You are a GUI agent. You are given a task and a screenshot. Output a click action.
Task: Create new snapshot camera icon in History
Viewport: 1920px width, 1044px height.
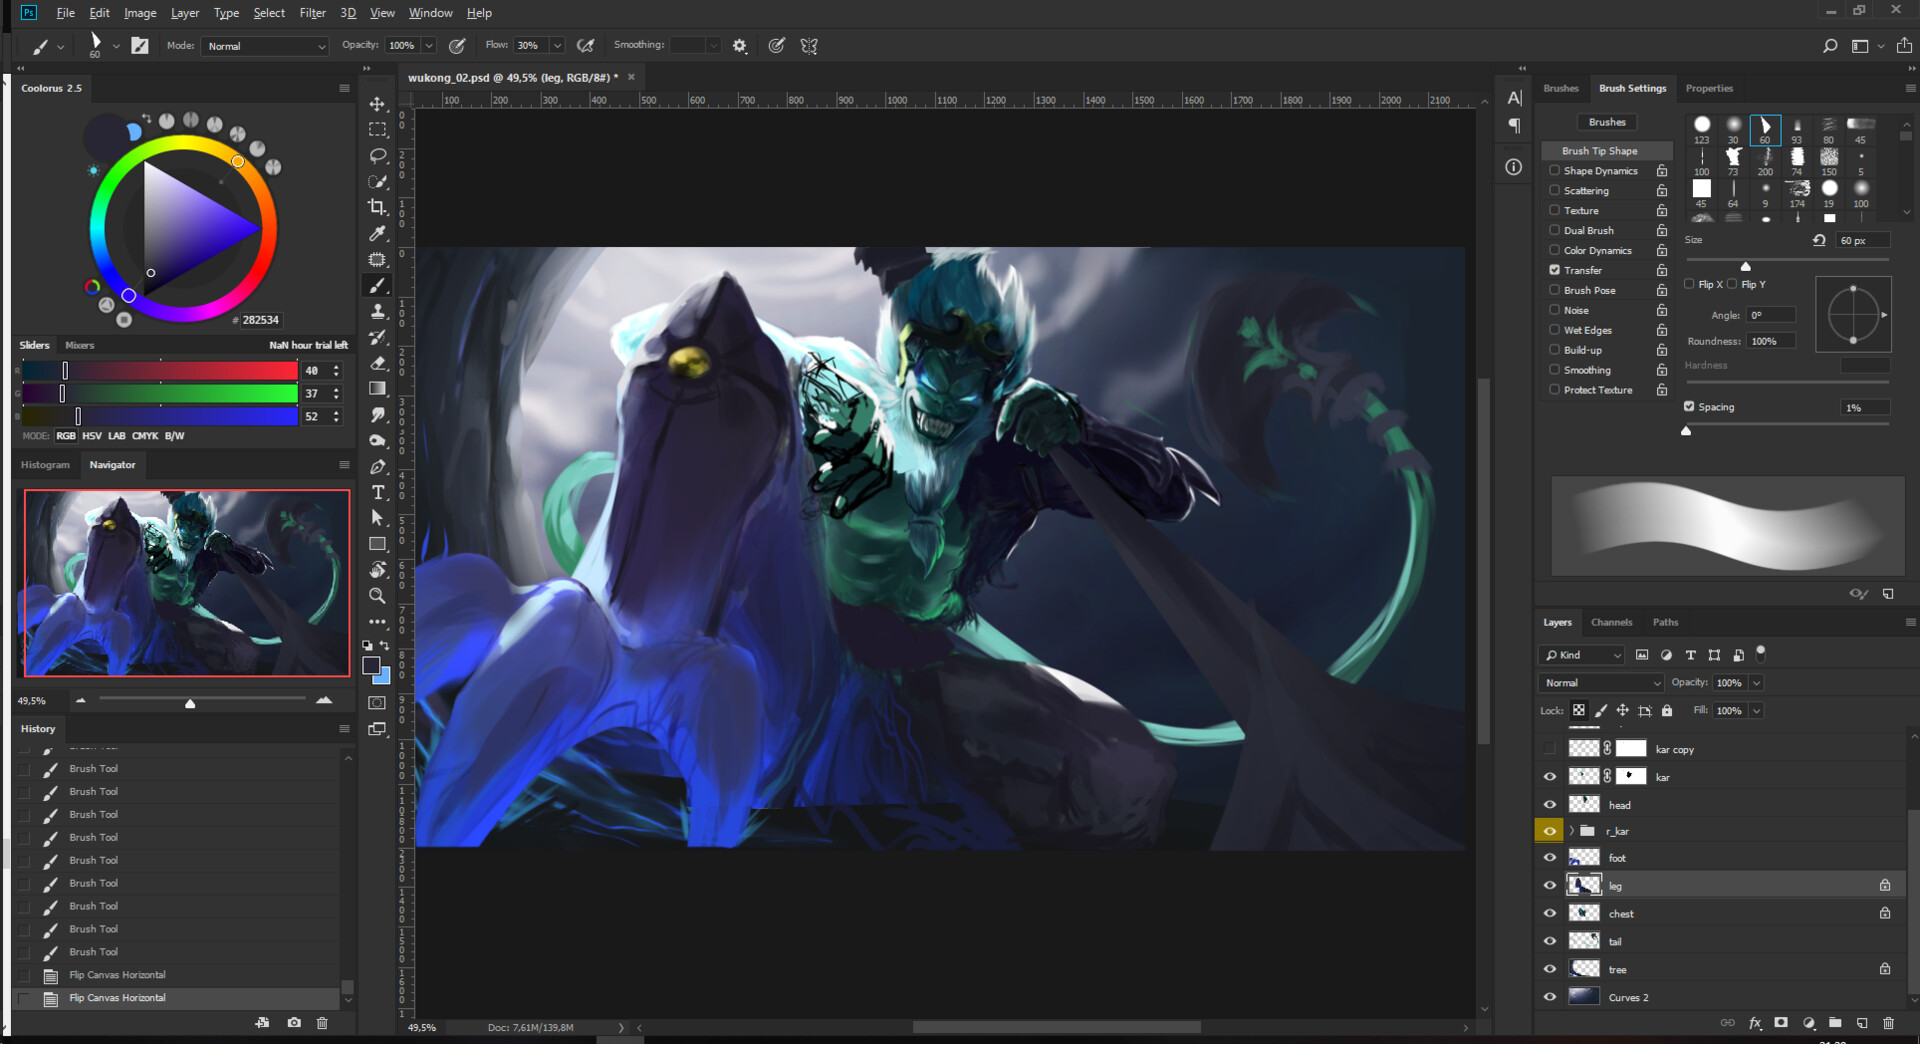tap(294, 1023)
